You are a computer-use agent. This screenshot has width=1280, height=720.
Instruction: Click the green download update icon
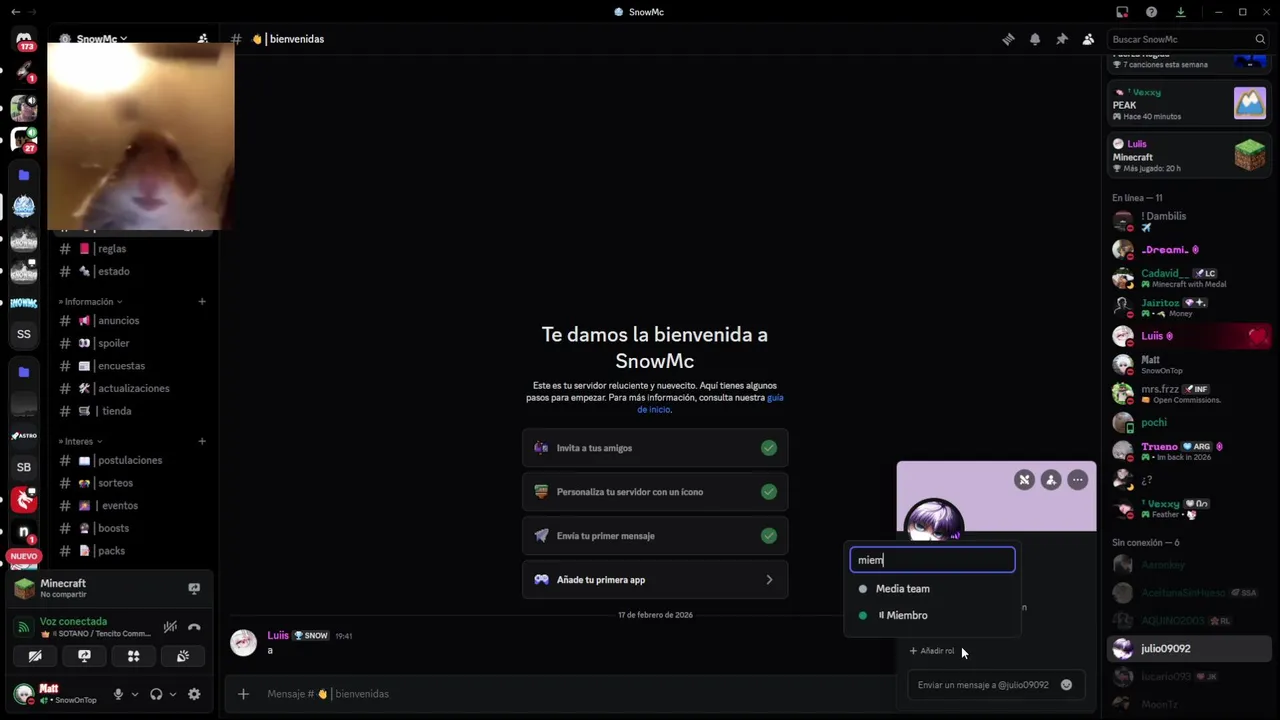click(x=1181, y=12)
